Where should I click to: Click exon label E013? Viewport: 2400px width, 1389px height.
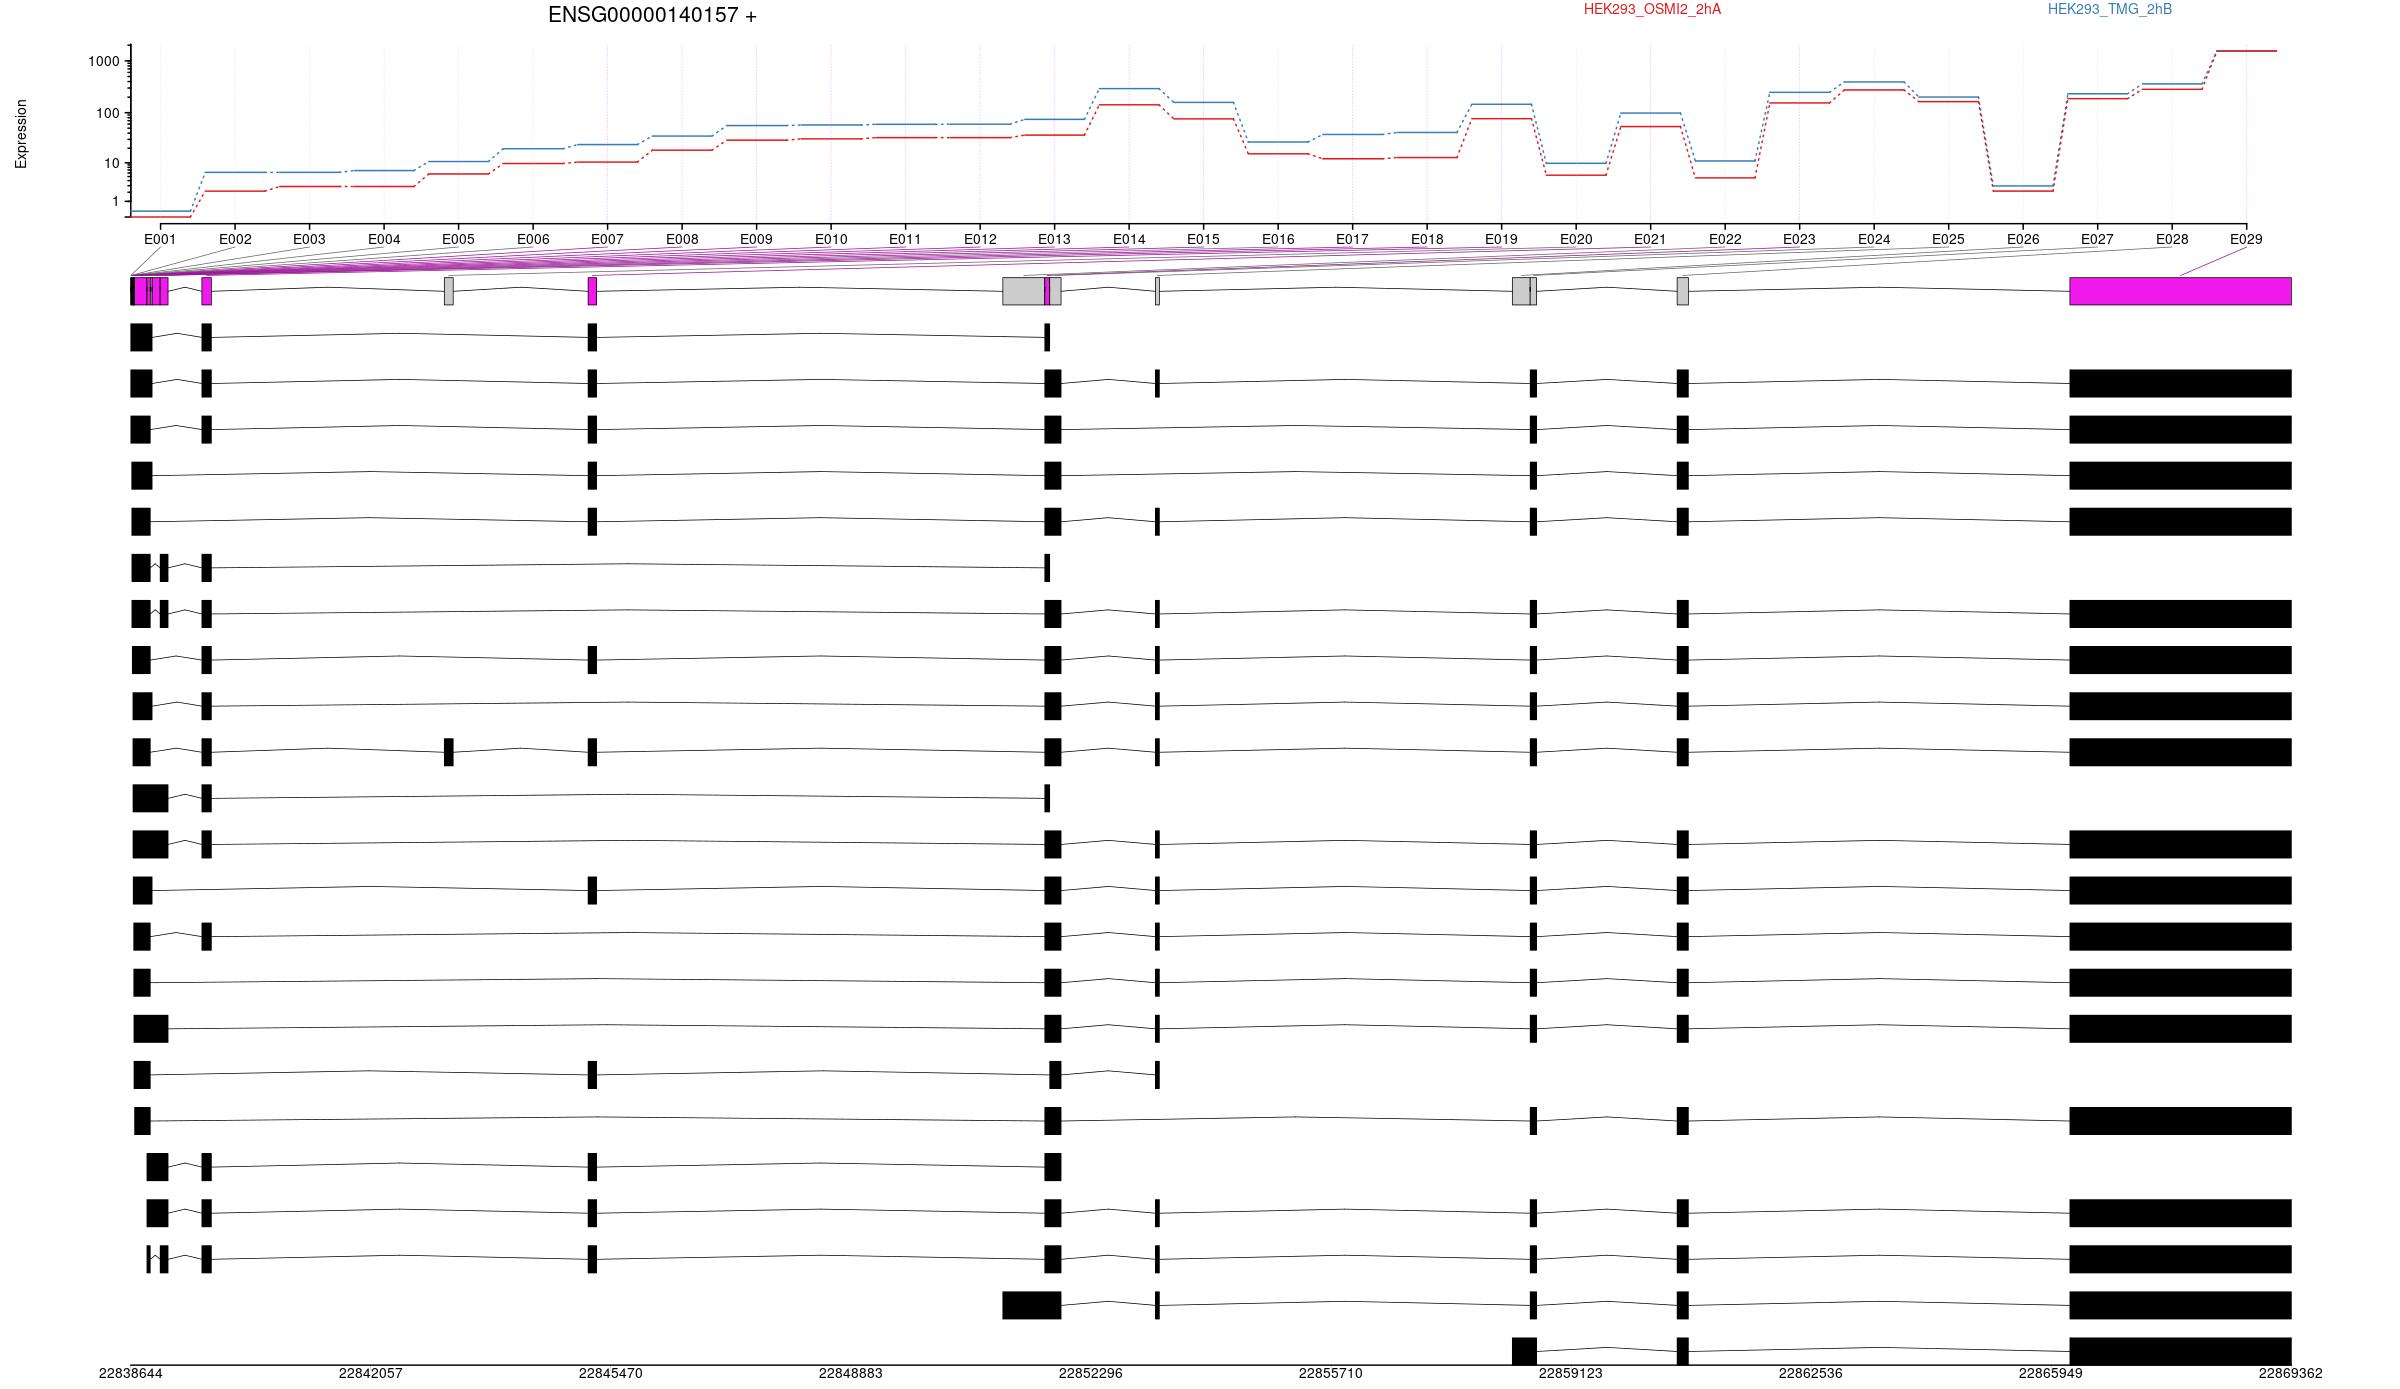point(1054,239)
